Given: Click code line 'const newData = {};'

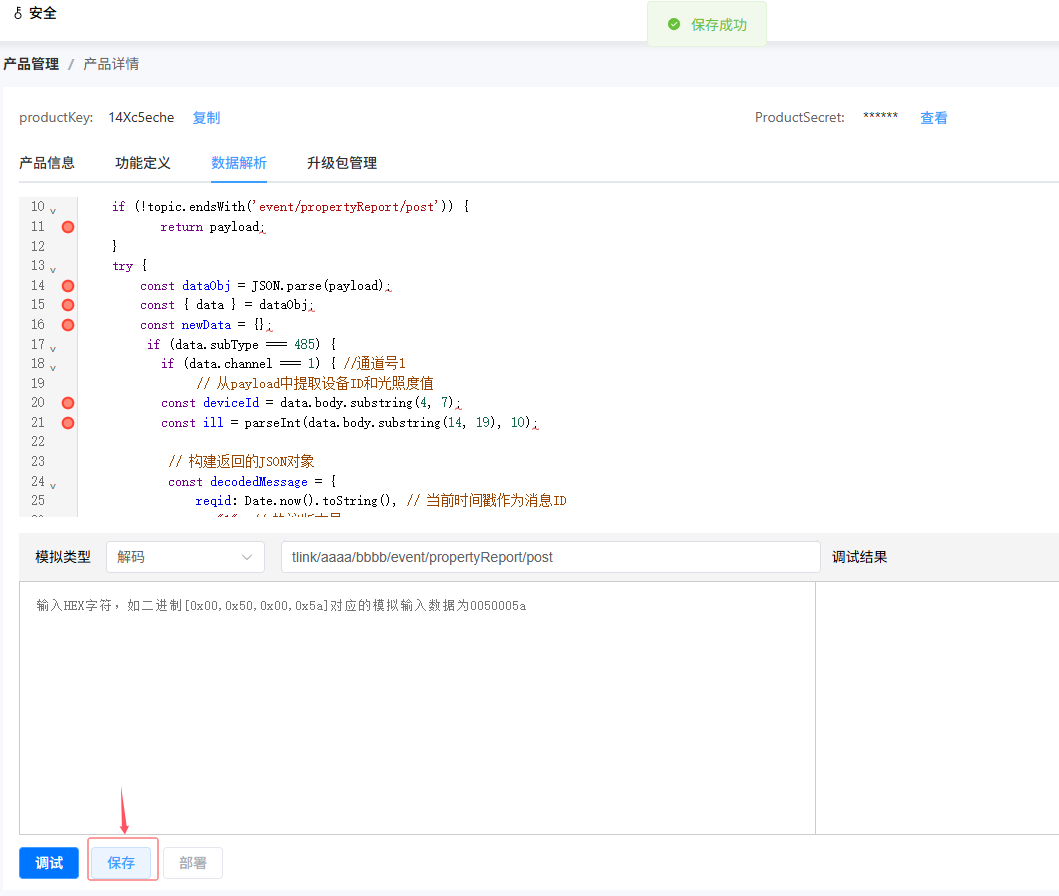Looking at the screenshot, I should (205, 325).
